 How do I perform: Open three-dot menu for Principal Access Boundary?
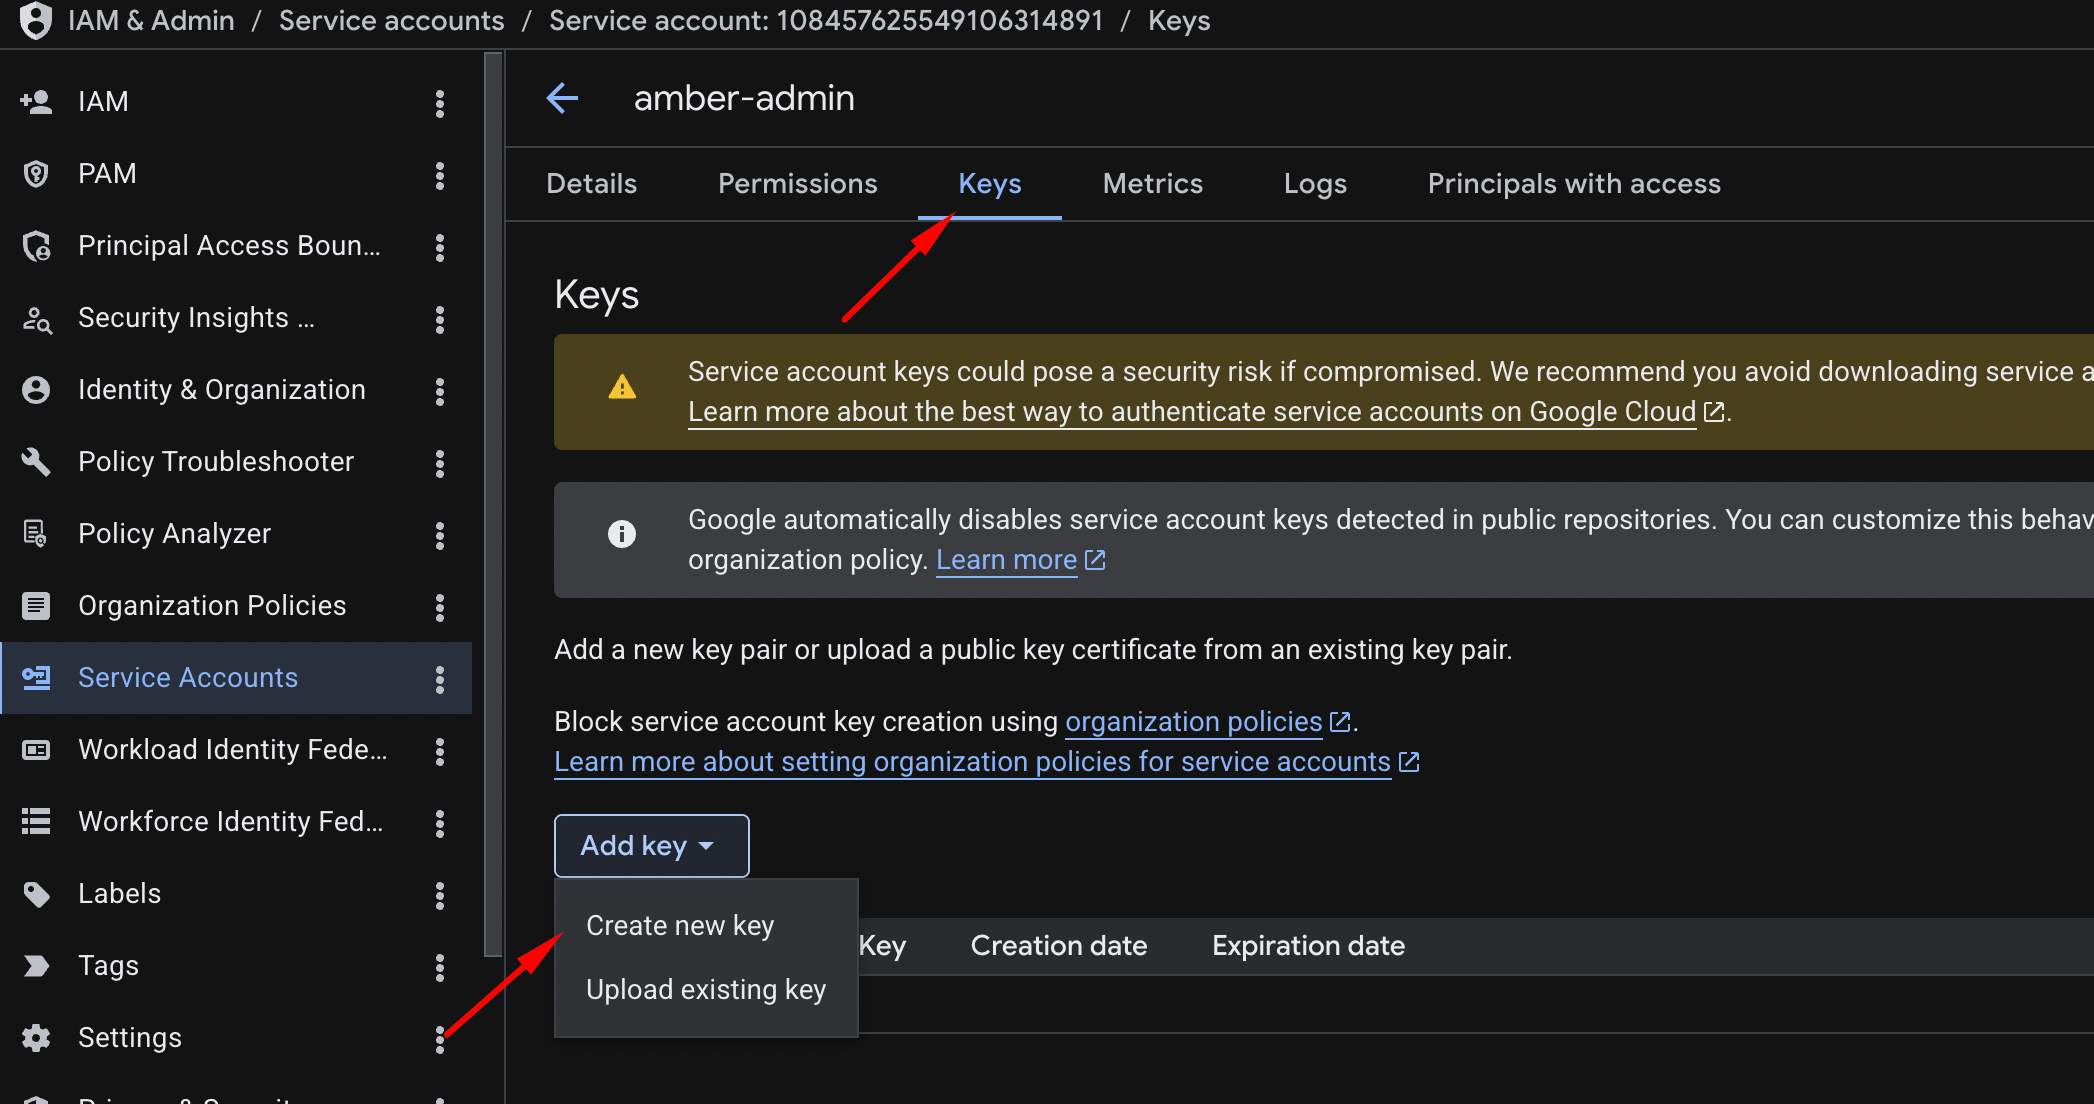pyautogui.click(x=440, y=246)
